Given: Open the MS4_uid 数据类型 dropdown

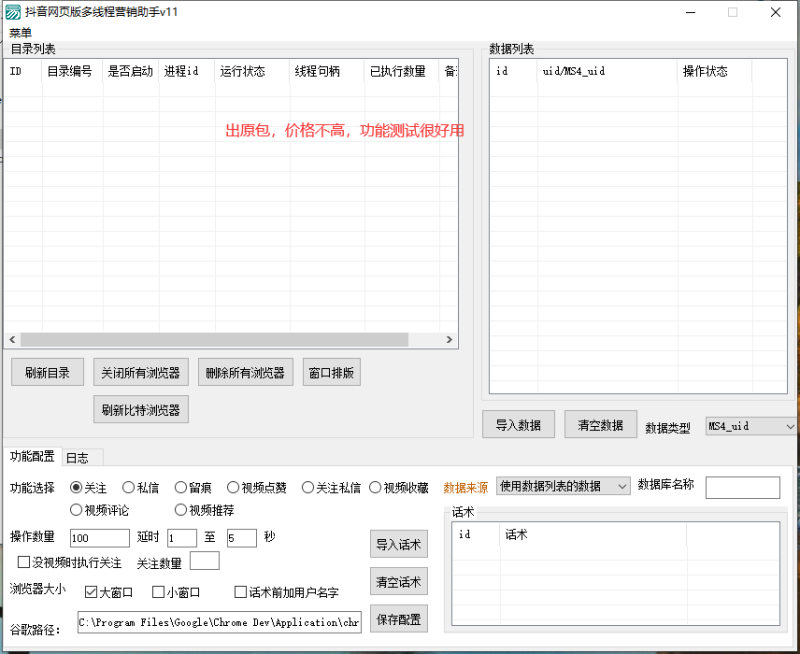Looking at the screenshot, I should coord(750,426).
